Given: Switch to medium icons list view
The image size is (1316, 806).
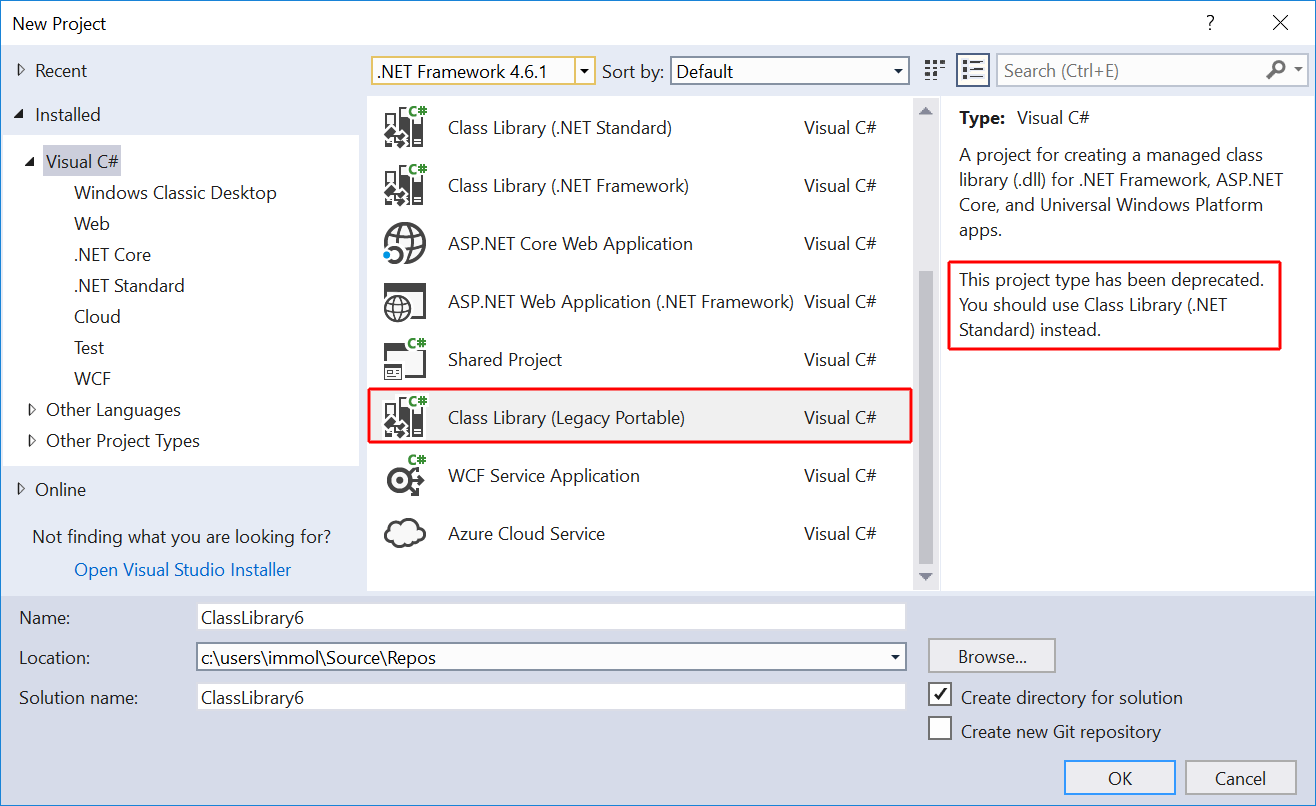Looking at the screenshot, I should coord(972,70).
